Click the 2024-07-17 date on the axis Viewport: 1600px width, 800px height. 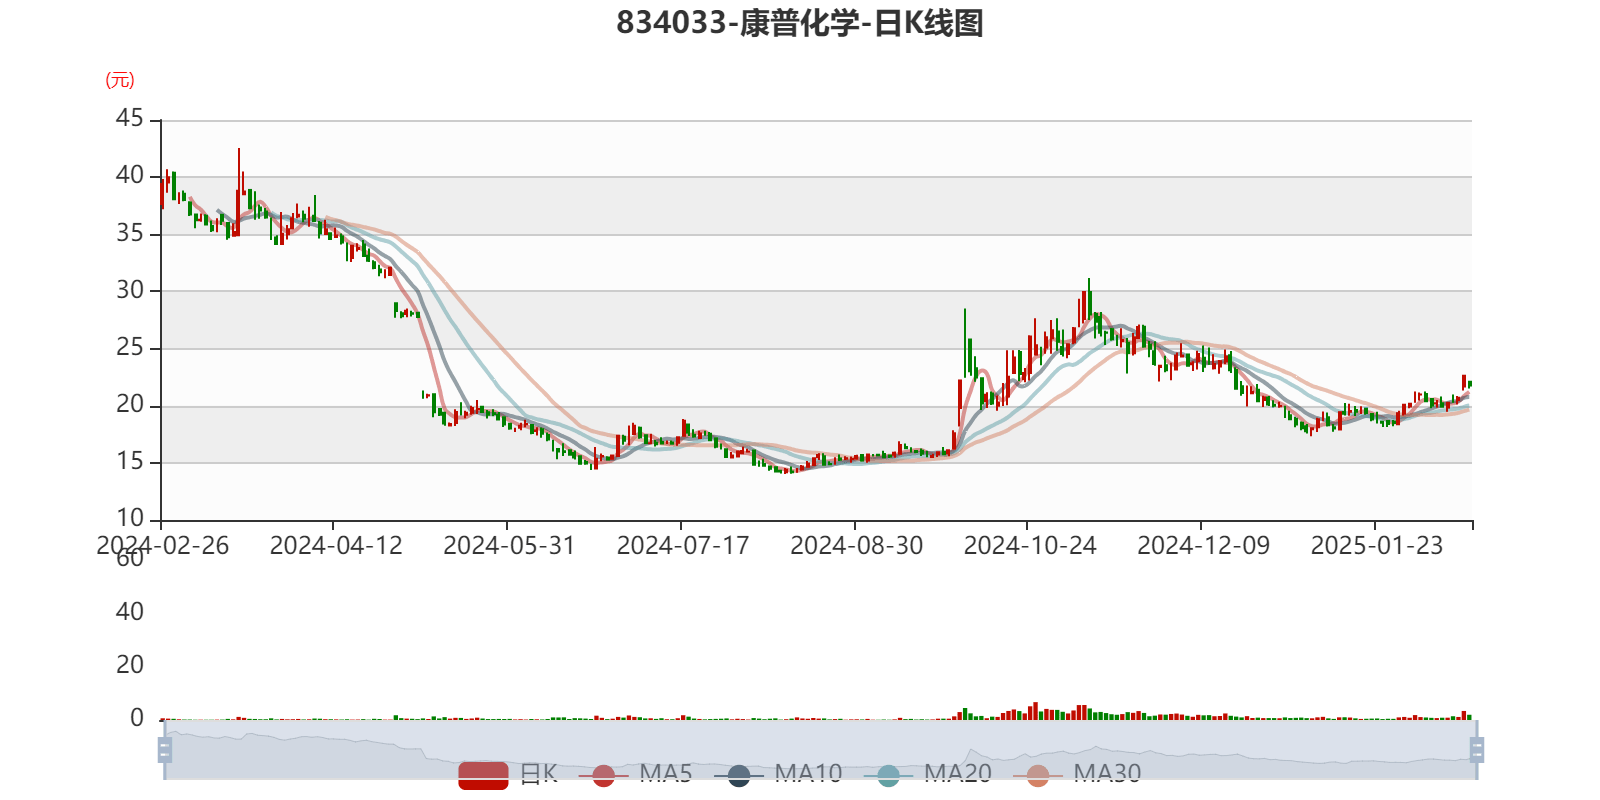click(x=683, y=545)
